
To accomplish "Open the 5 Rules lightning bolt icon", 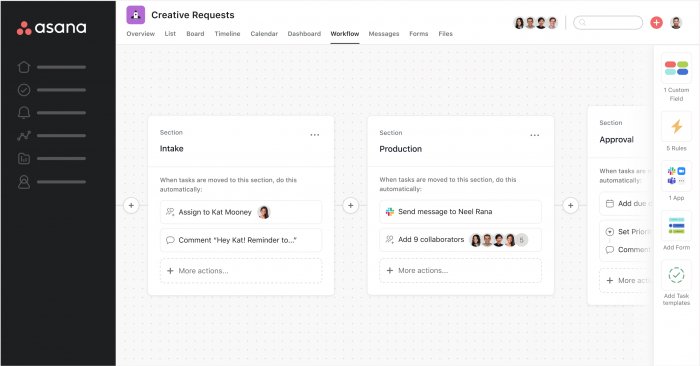I will (x=676, y=127).
